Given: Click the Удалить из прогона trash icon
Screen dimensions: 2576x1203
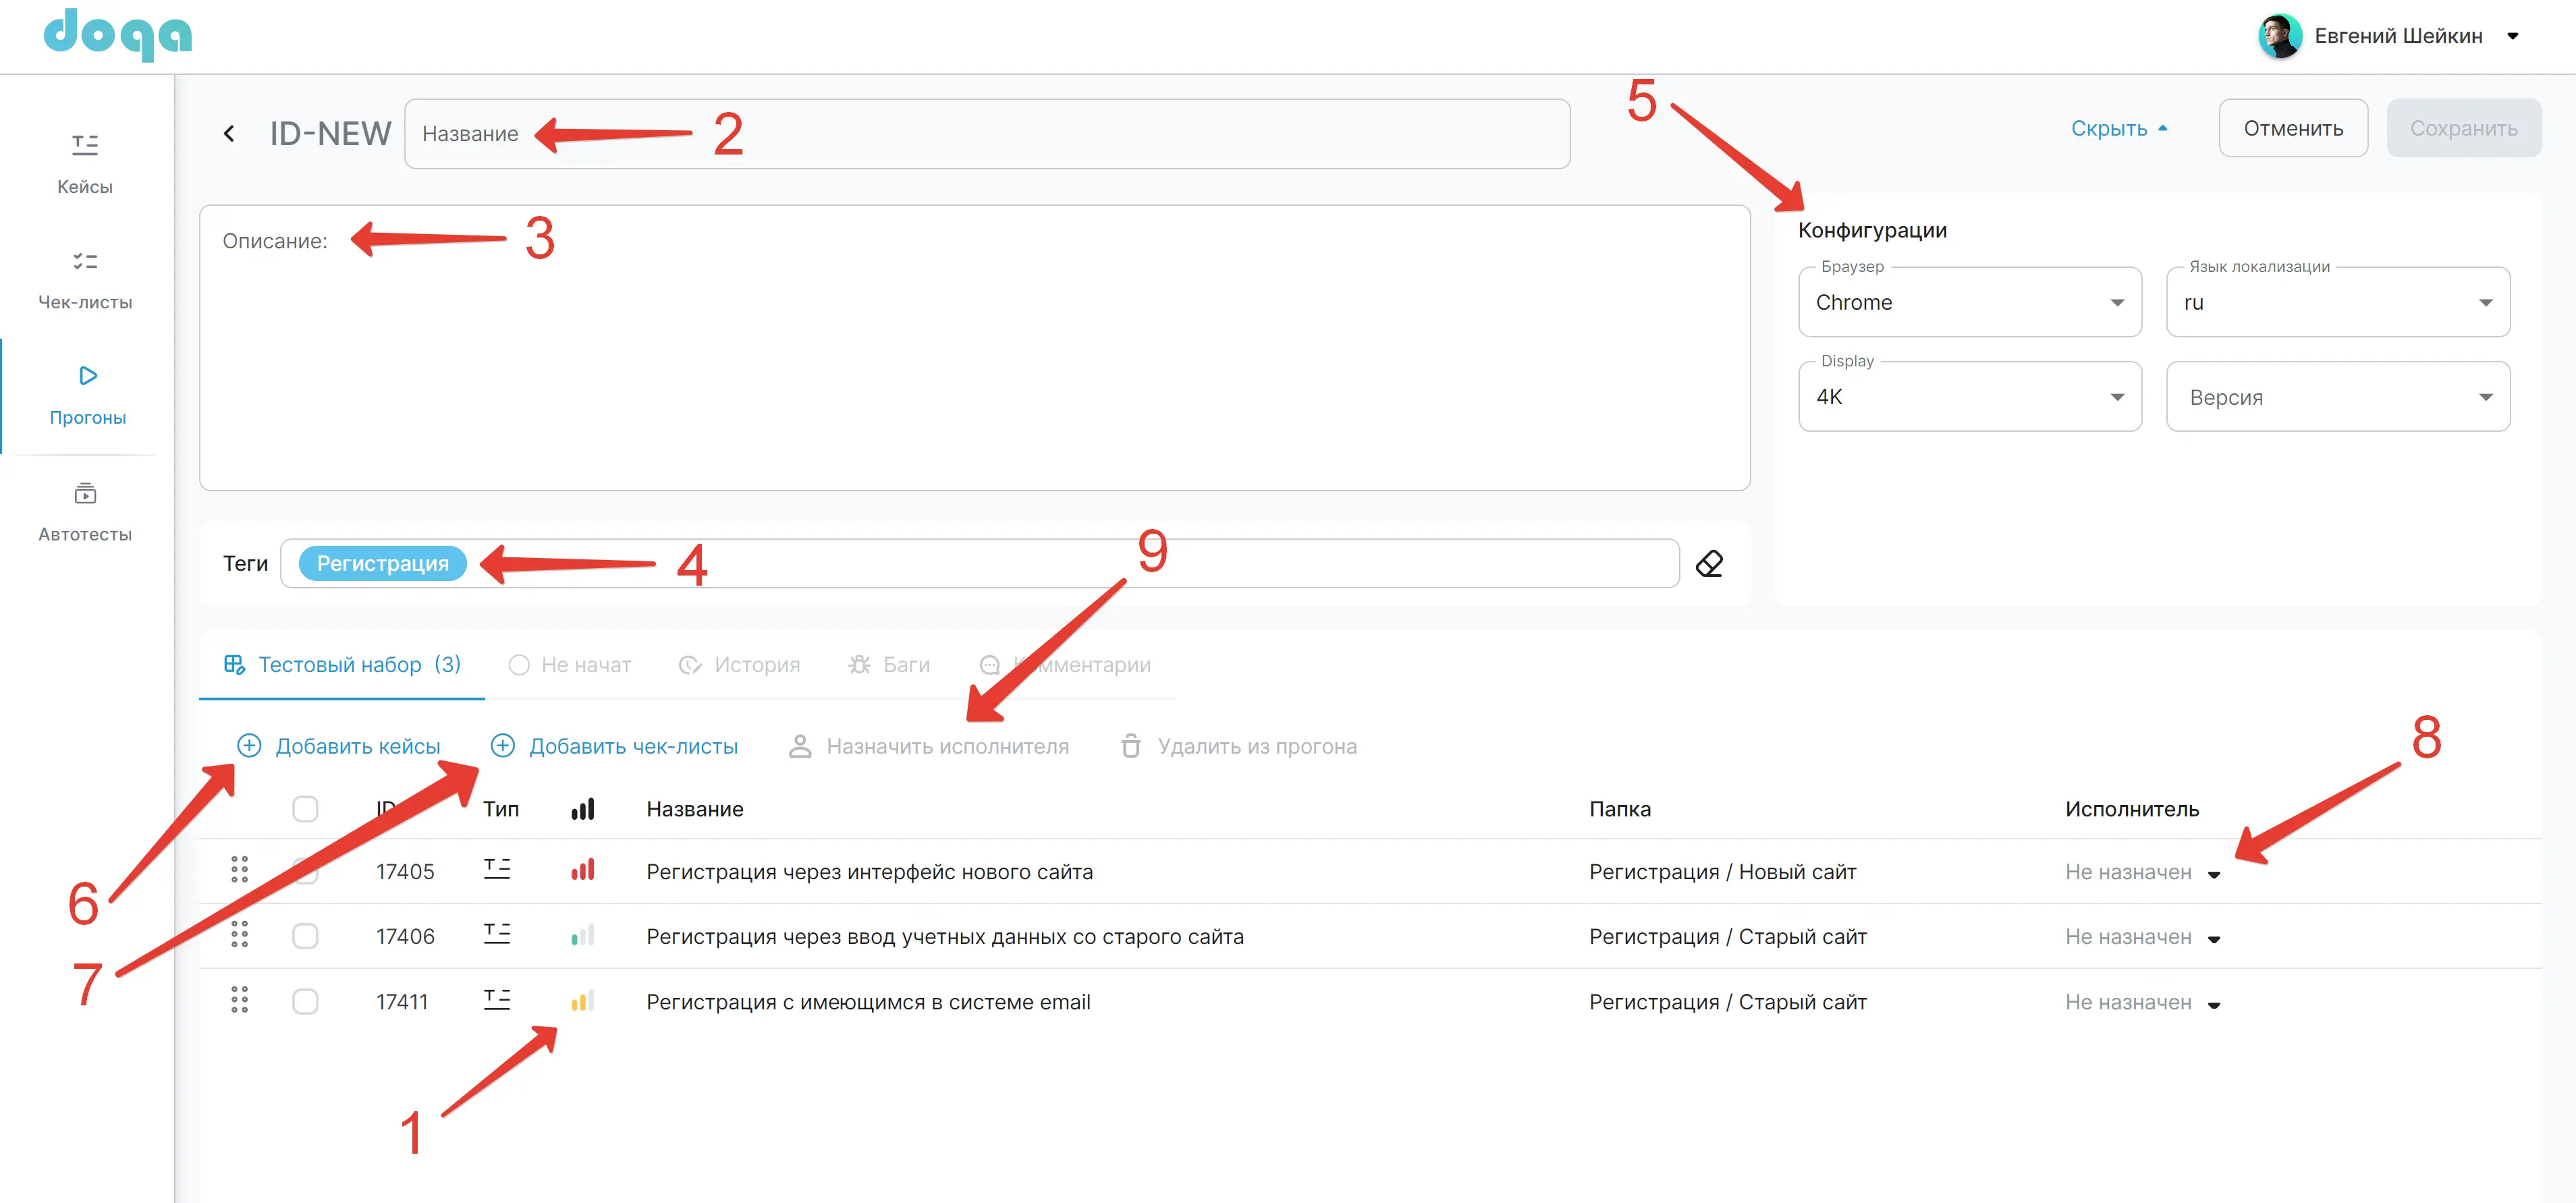Looking at the screenshot, I should pos(1131,746).
